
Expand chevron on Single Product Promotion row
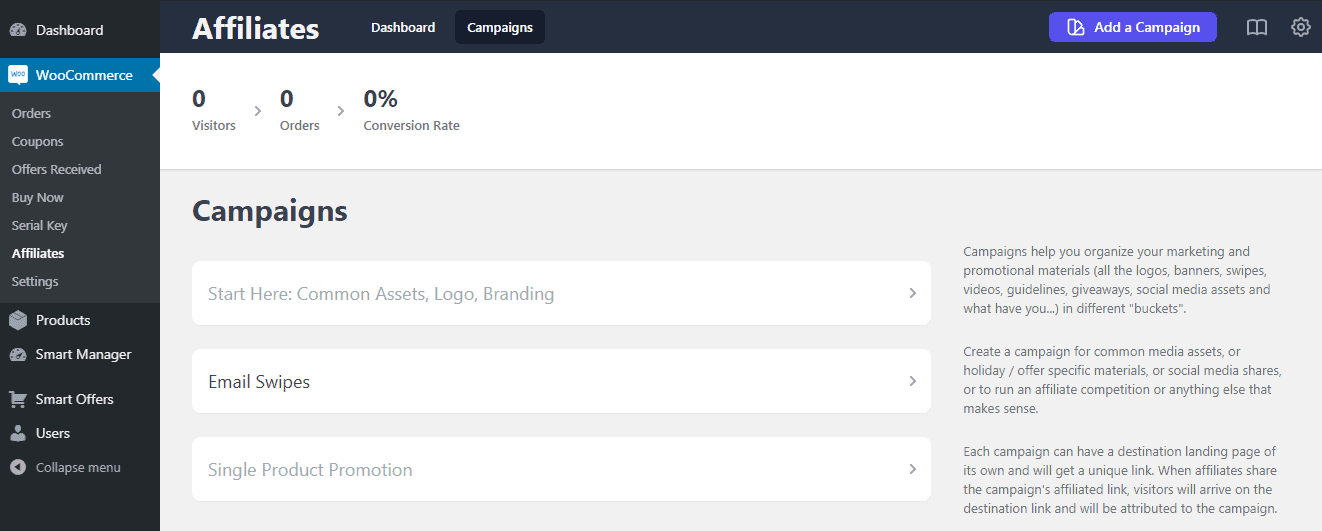tap(913, 469)
